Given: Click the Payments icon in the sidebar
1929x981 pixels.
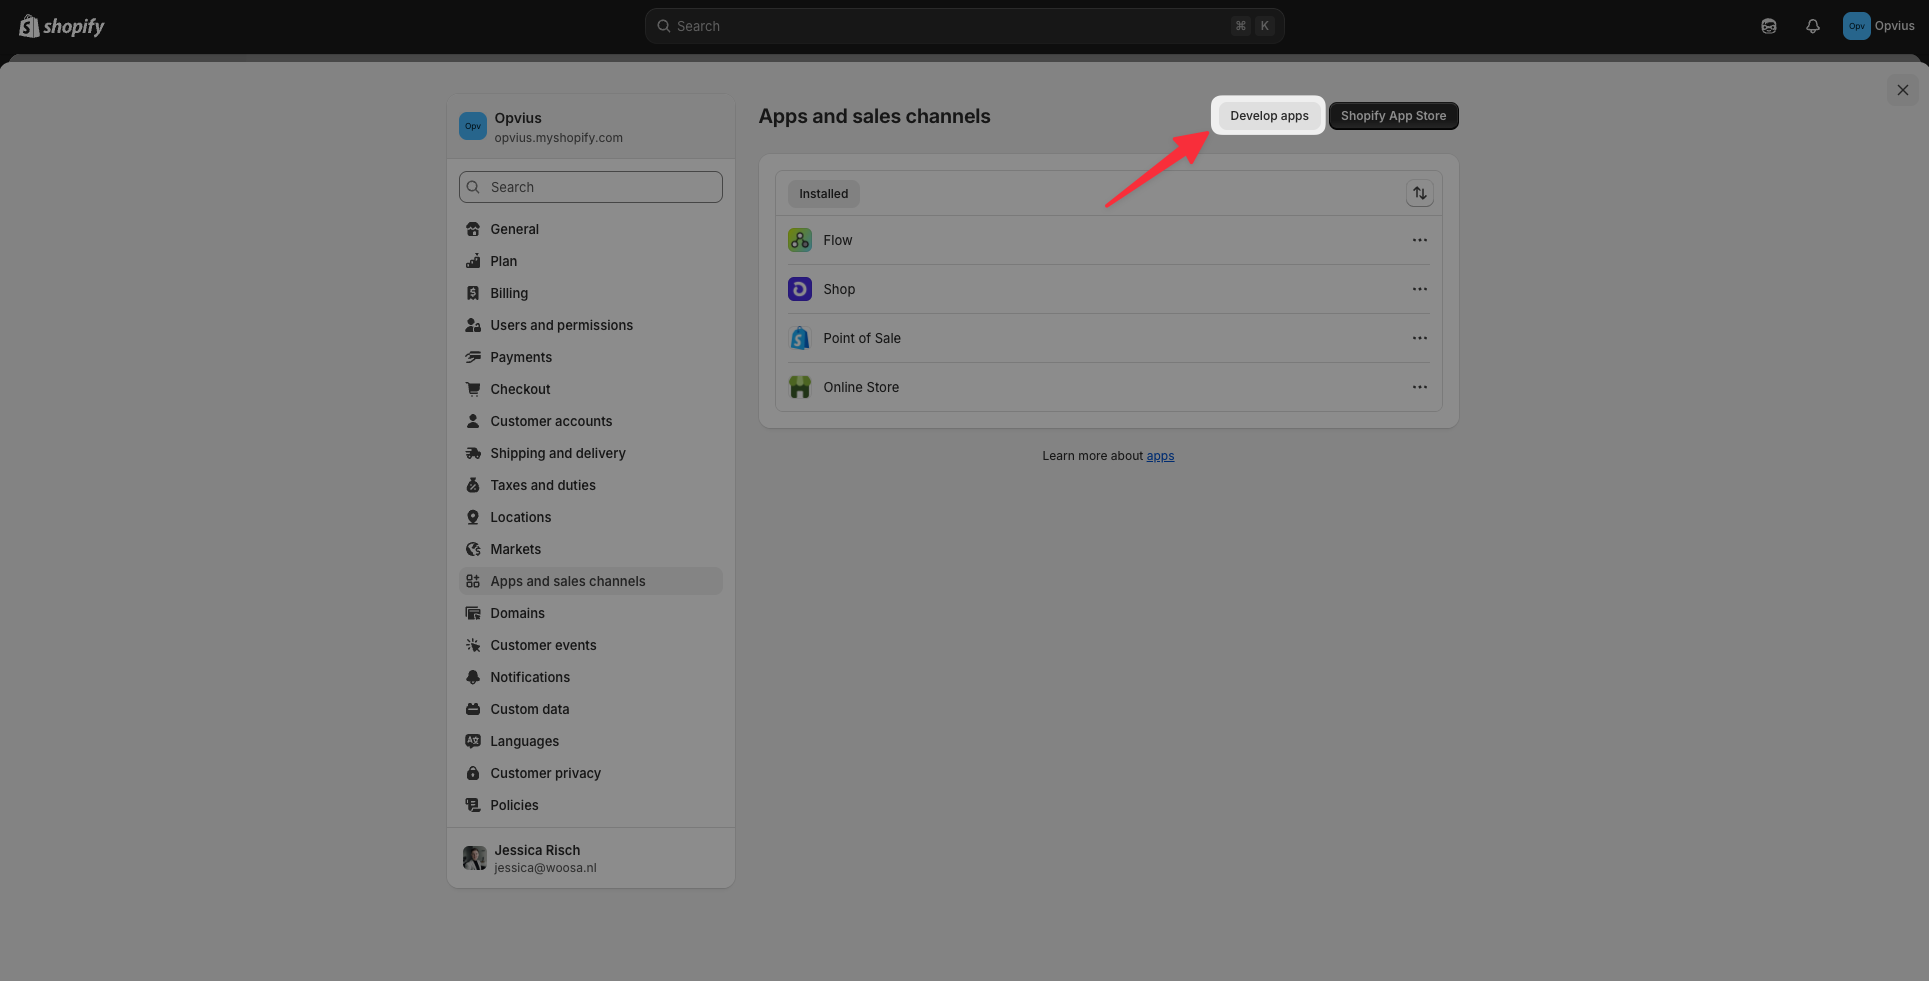Looking at the screenshot, I should point(473,357).
